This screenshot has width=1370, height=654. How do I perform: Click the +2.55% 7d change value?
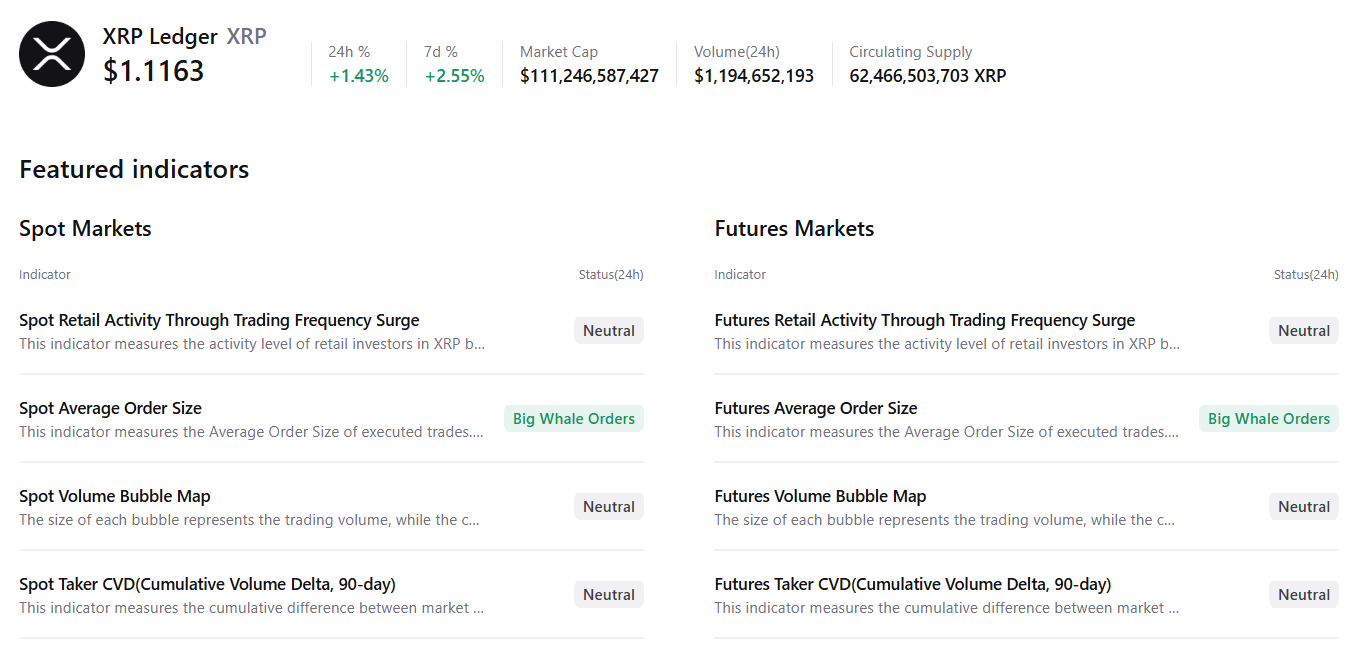click(x=455, y=76)
